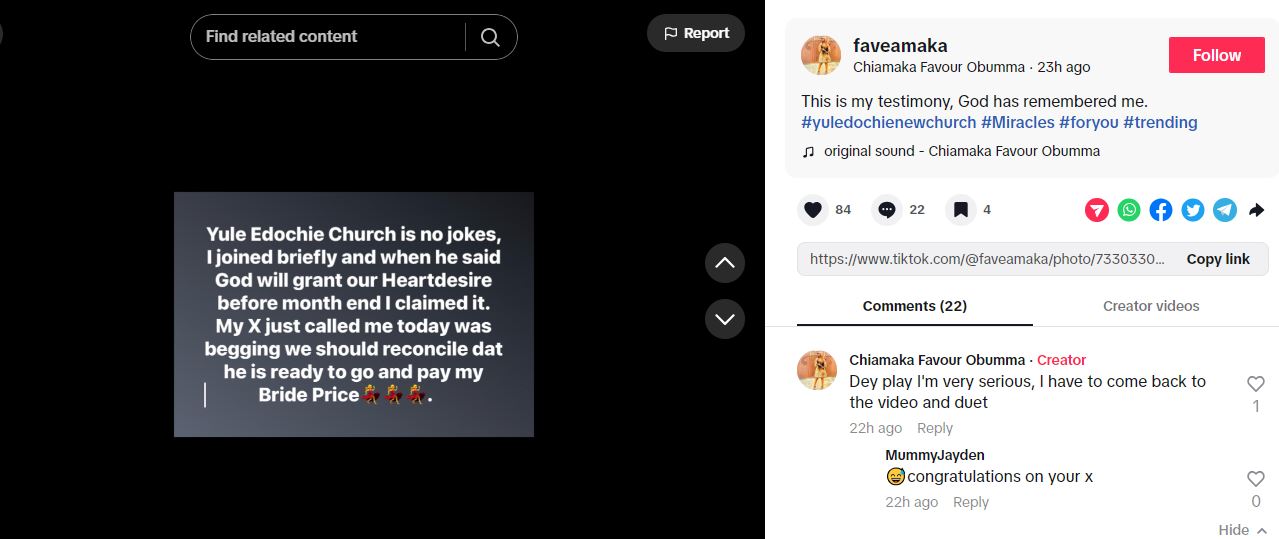Click the search magnifier icon

pos(490,37)
